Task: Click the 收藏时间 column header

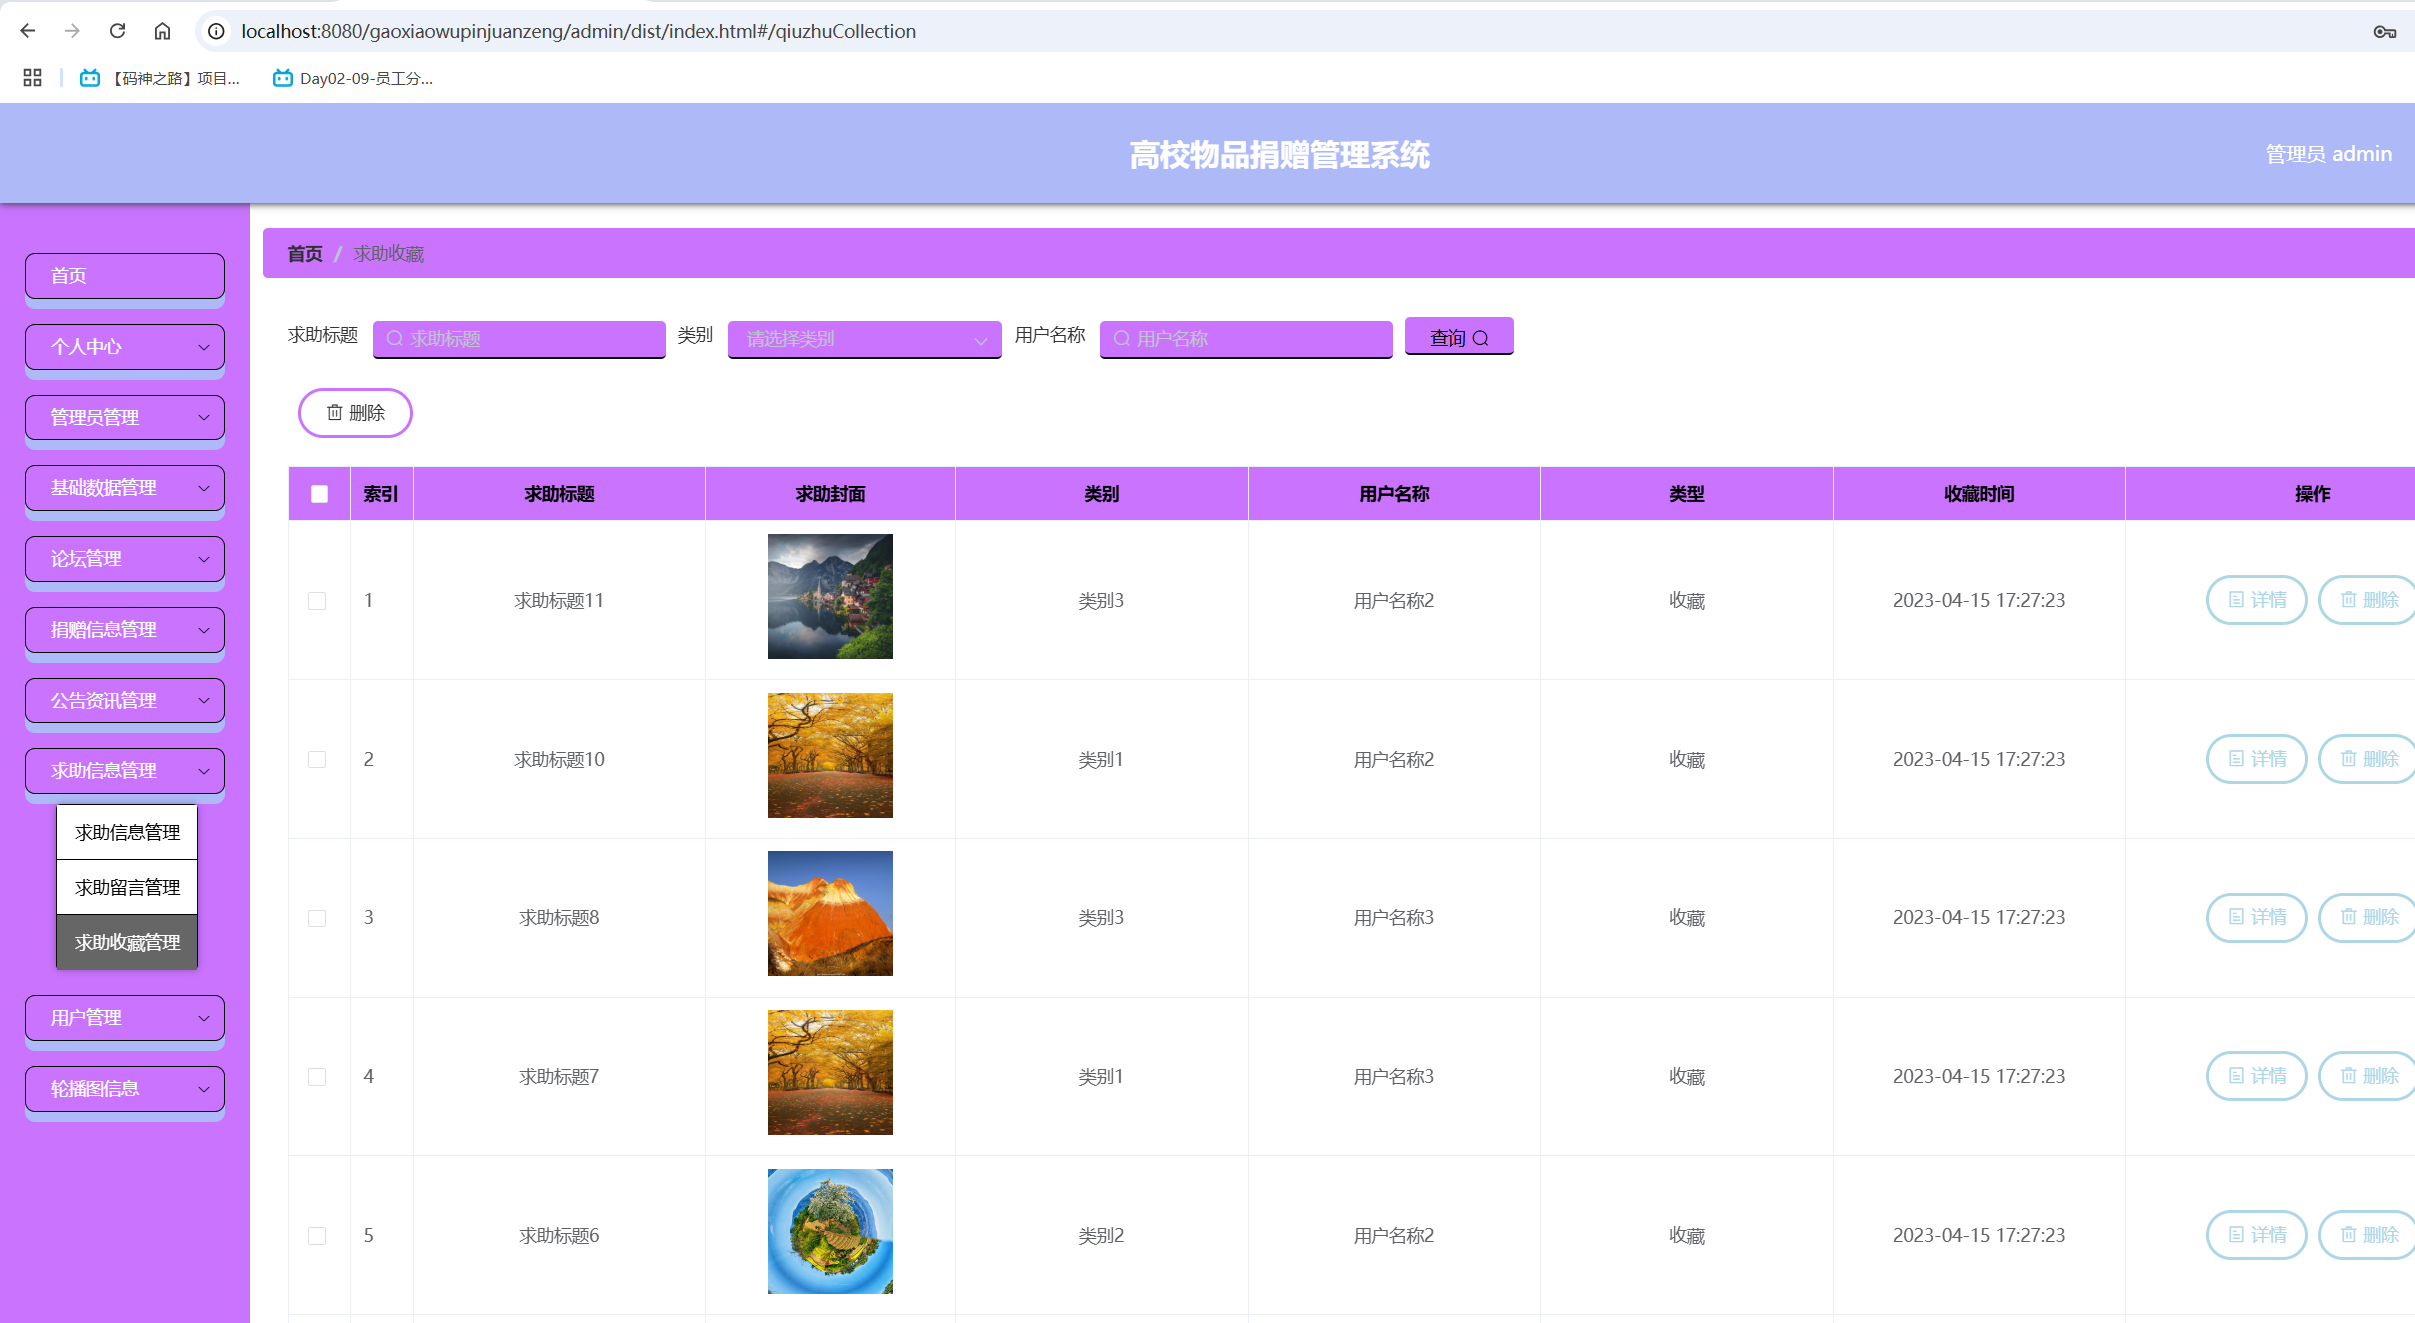Action: point(1978,494)
